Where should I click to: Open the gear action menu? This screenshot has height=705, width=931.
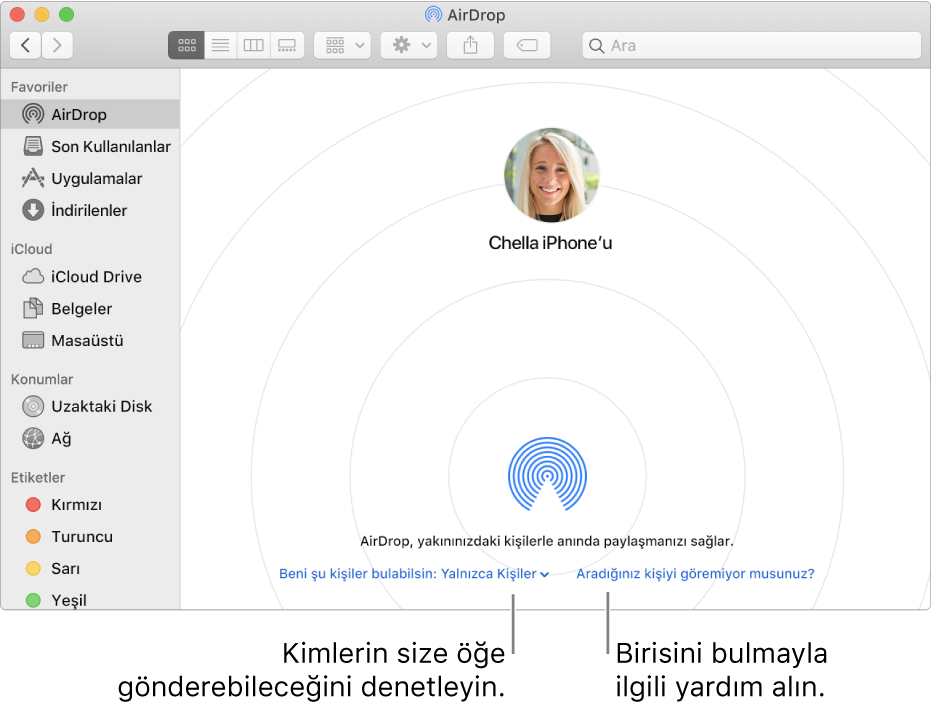point(409,46)
